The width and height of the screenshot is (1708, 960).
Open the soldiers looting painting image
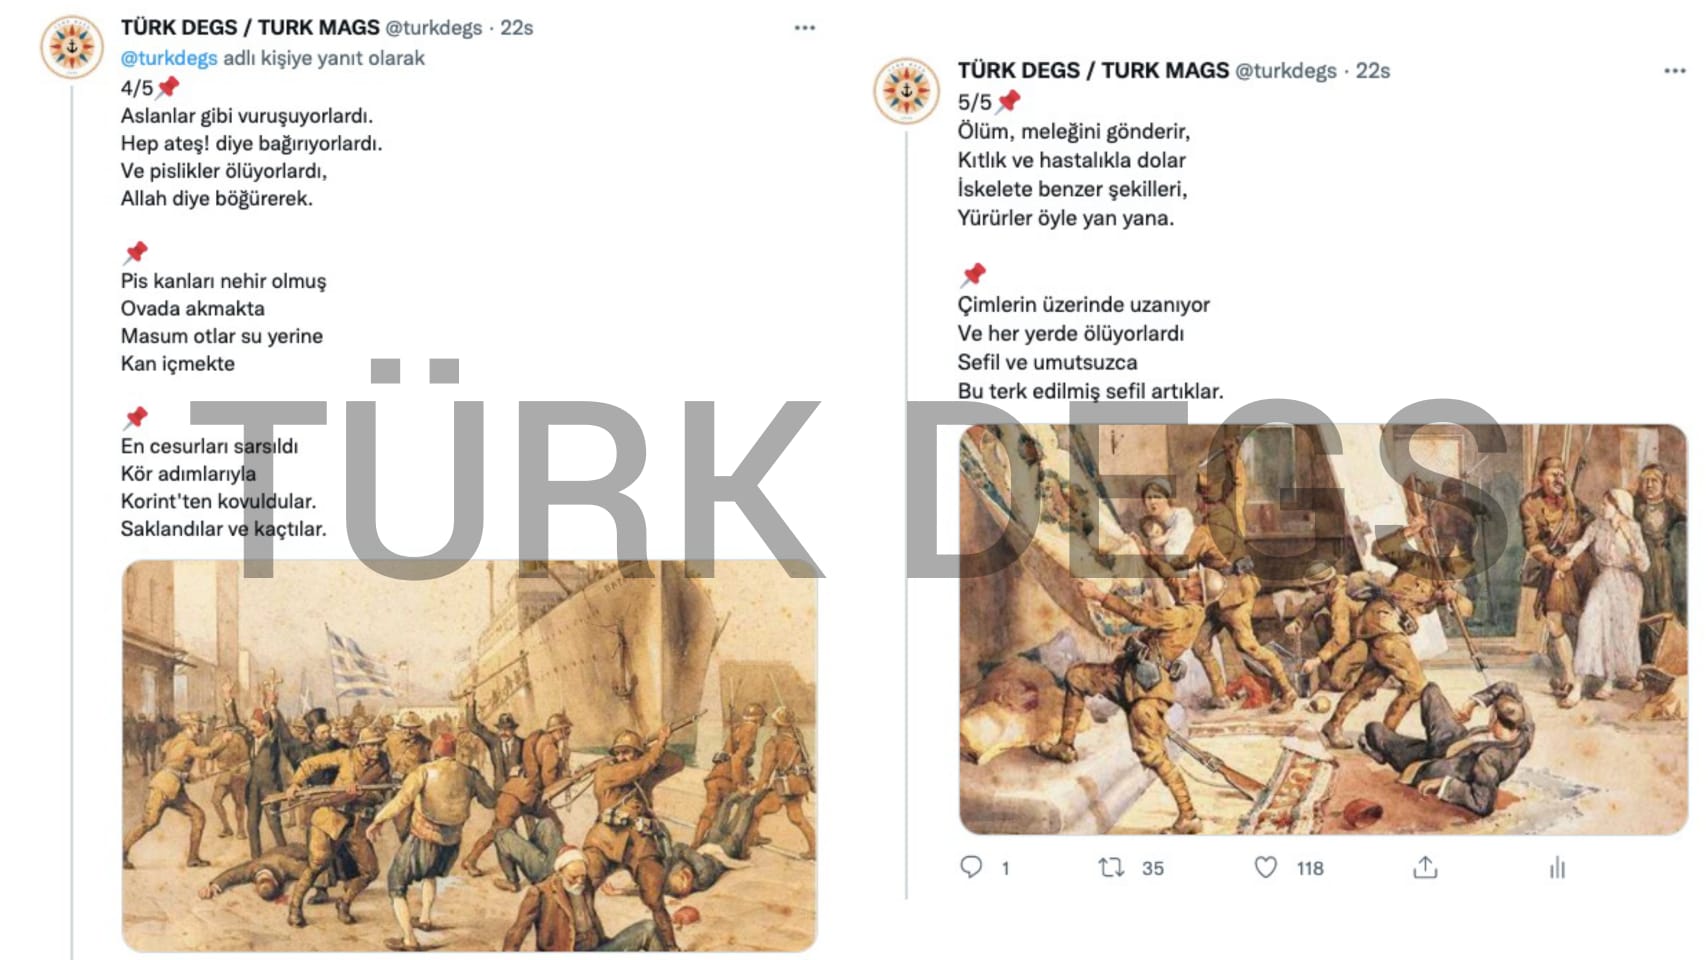coord(1323,629)
